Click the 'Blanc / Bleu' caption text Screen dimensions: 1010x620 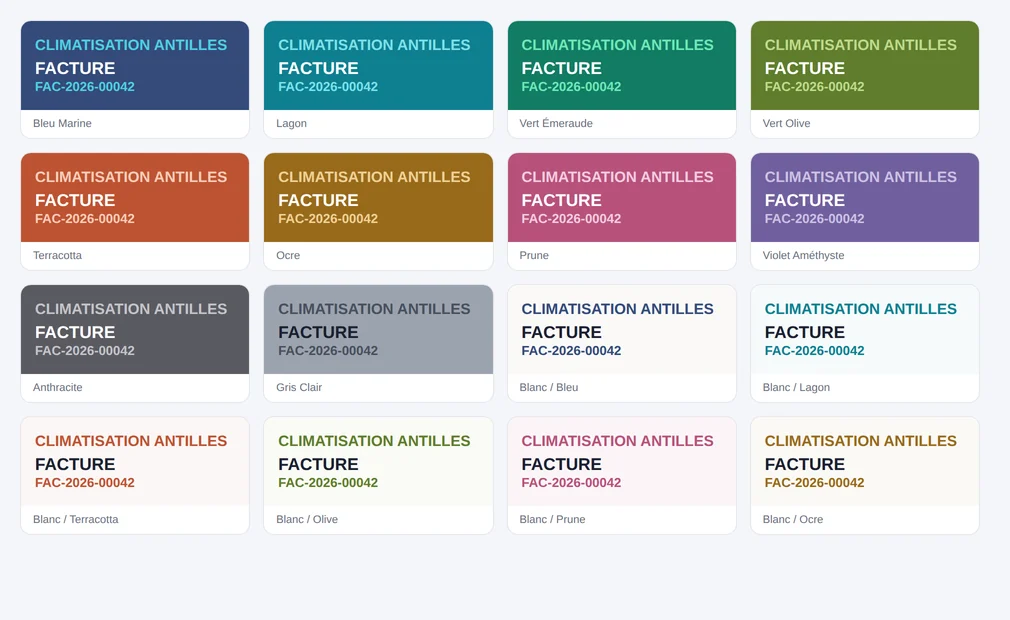pos(549,388)
